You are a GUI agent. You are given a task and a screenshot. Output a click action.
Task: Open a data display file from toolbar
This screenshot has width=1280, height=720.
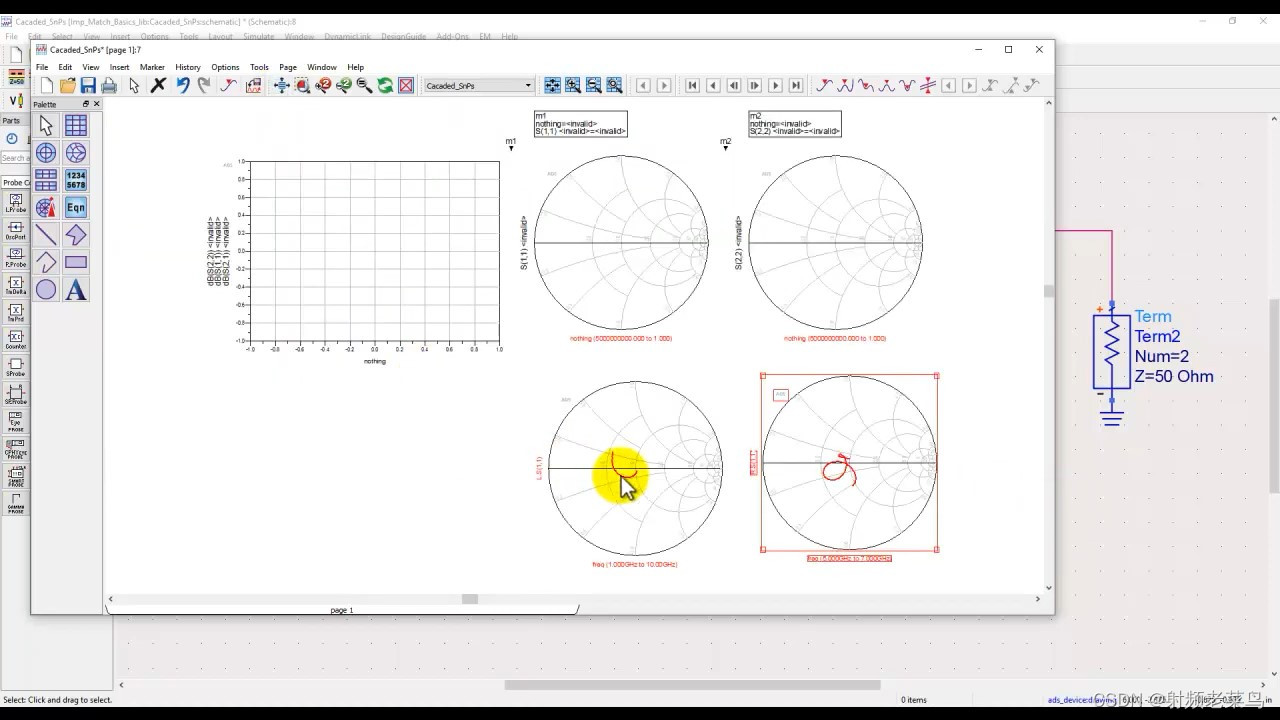(68, 86)
